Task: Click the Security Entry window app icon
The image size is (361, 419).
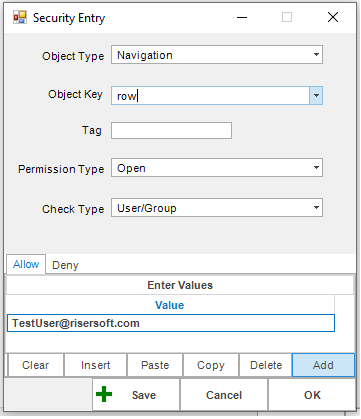Action: [x=20, y=17]
